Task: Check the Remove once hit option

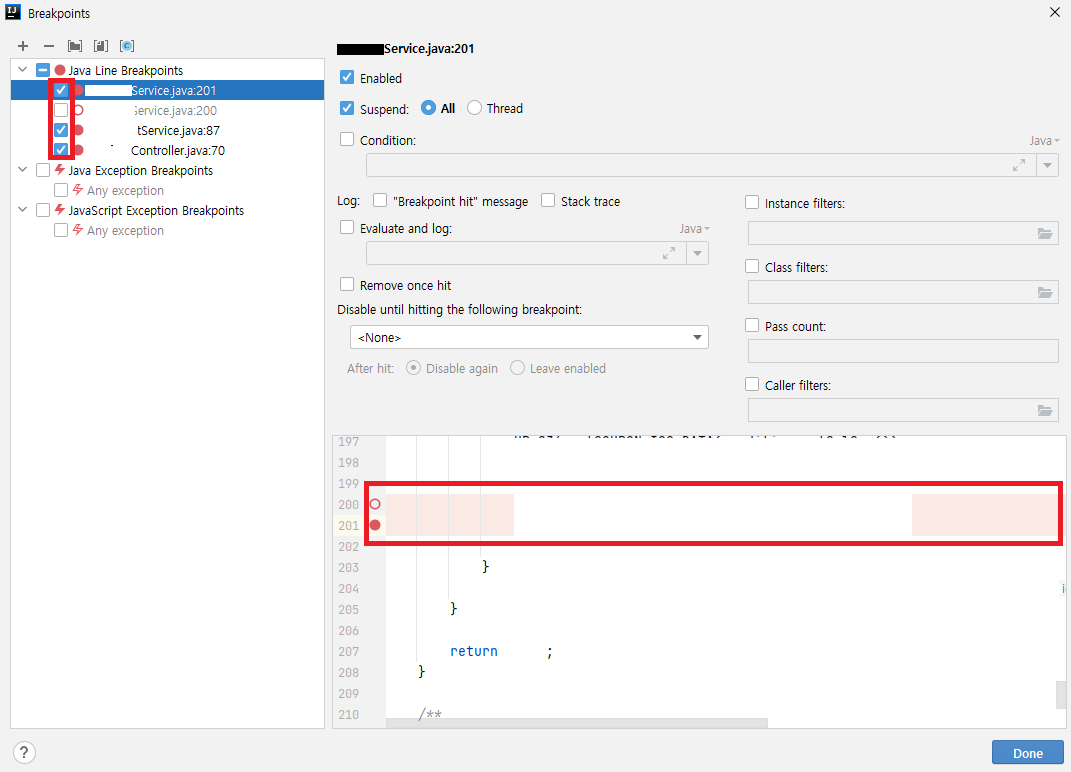Action: [x=347, y=284]
